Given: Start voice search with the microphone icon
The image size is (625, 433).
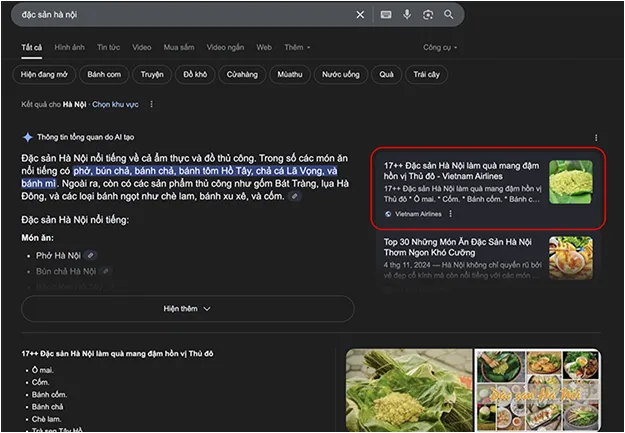Looking at the screenshot, I should pos(407,15).
